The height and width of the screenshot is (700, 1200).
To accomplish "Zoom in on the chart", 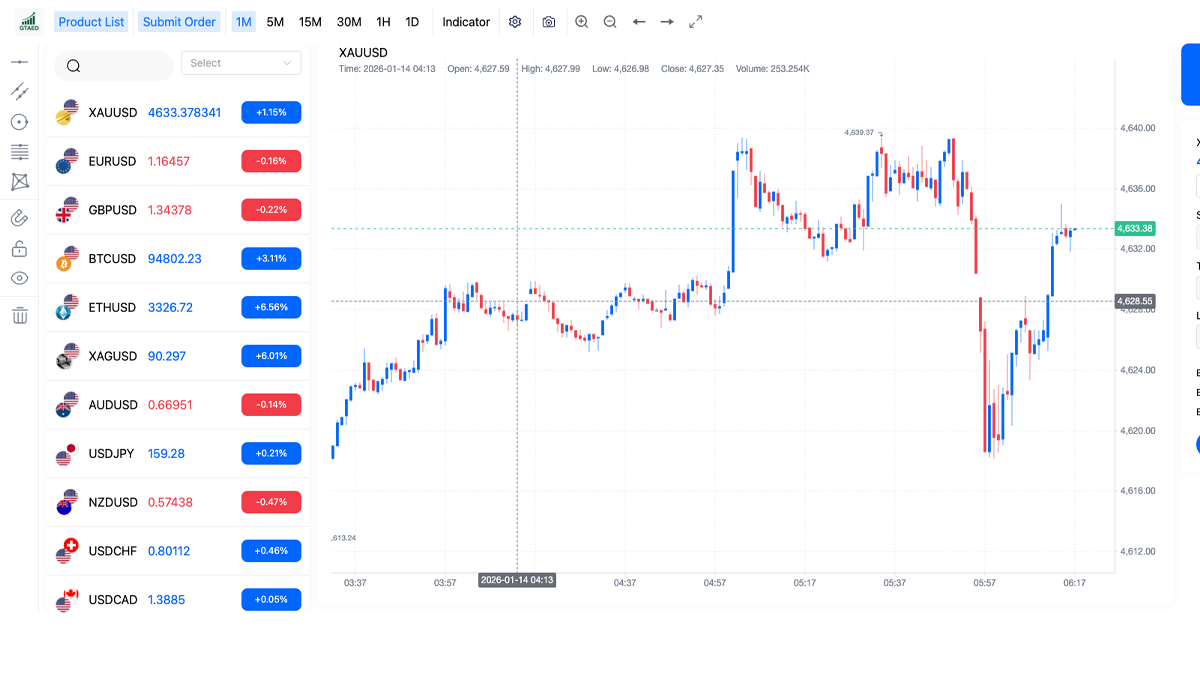I will click(581, 22).
